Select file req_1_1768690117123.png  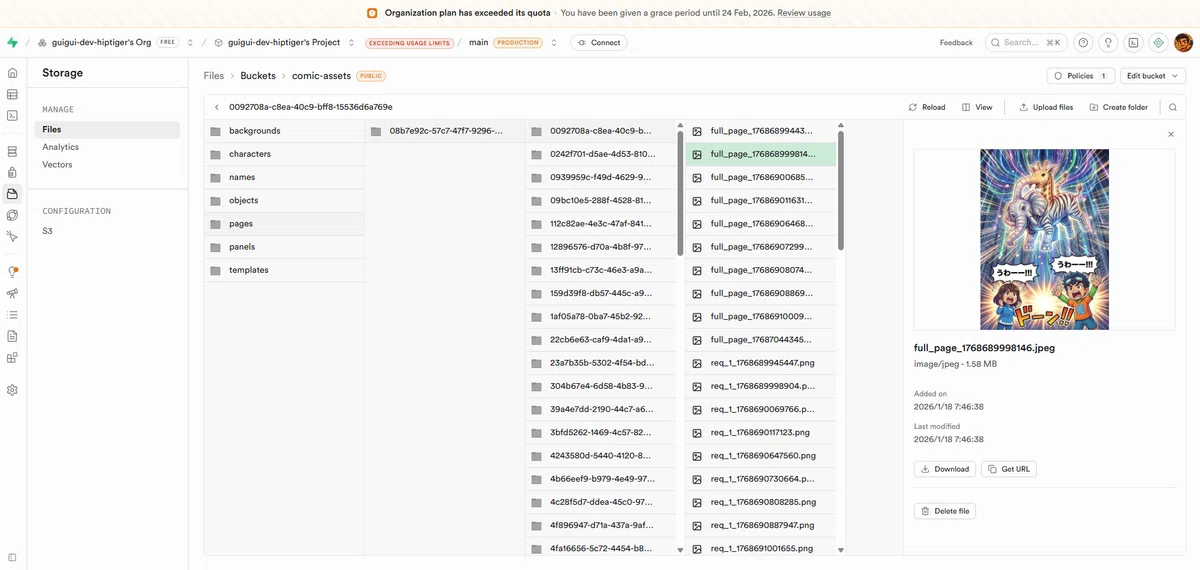pyautogui.click(x=762, y=432)
